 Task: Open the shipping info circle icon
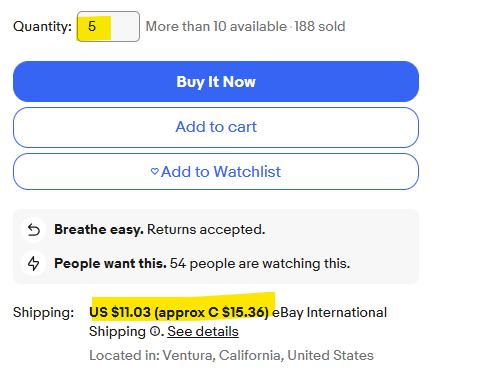[155, 331]
